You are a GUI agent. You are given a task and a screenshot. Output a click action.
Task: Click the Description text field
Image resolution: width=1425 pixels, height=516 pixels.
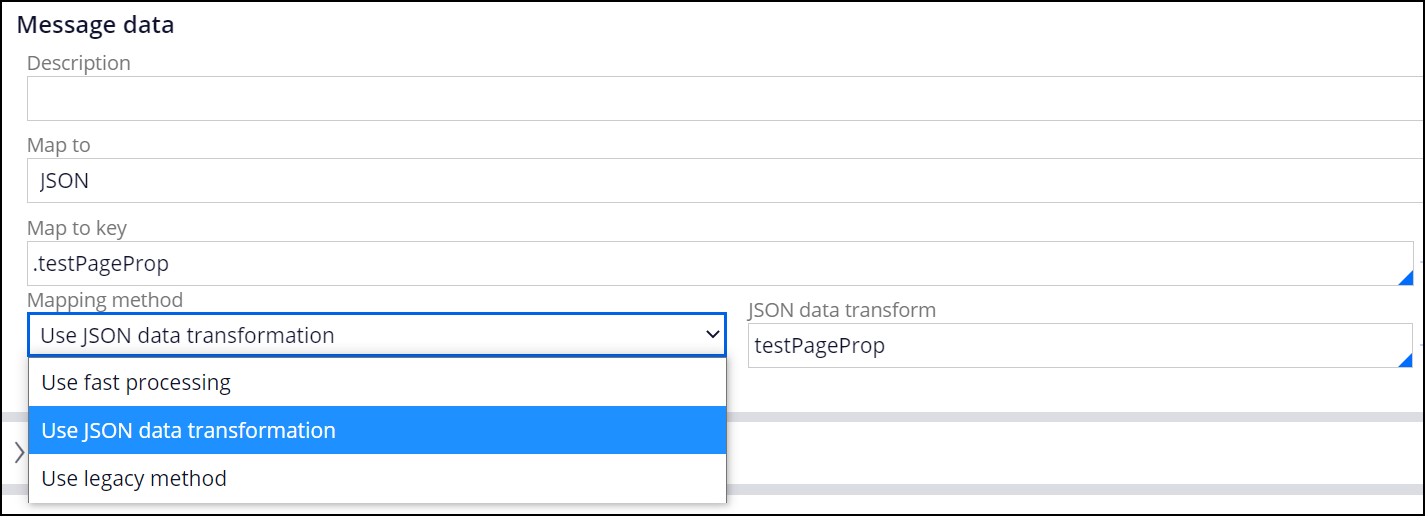point(720,98)
